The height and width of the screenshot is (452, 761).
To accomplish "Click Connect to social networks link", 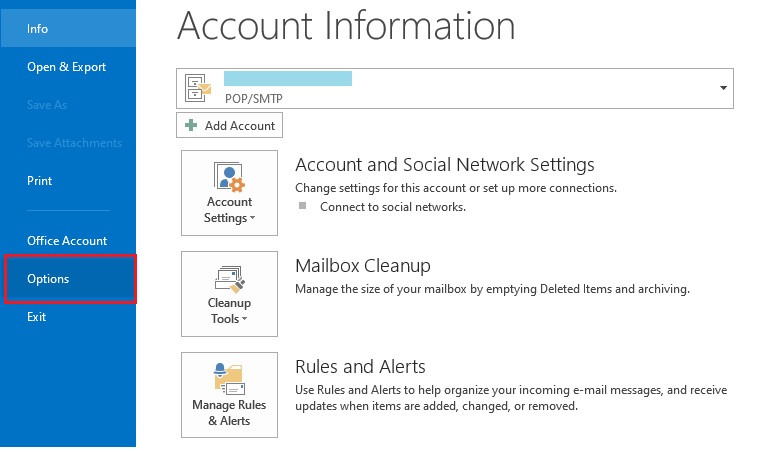I will pos(393,207).
